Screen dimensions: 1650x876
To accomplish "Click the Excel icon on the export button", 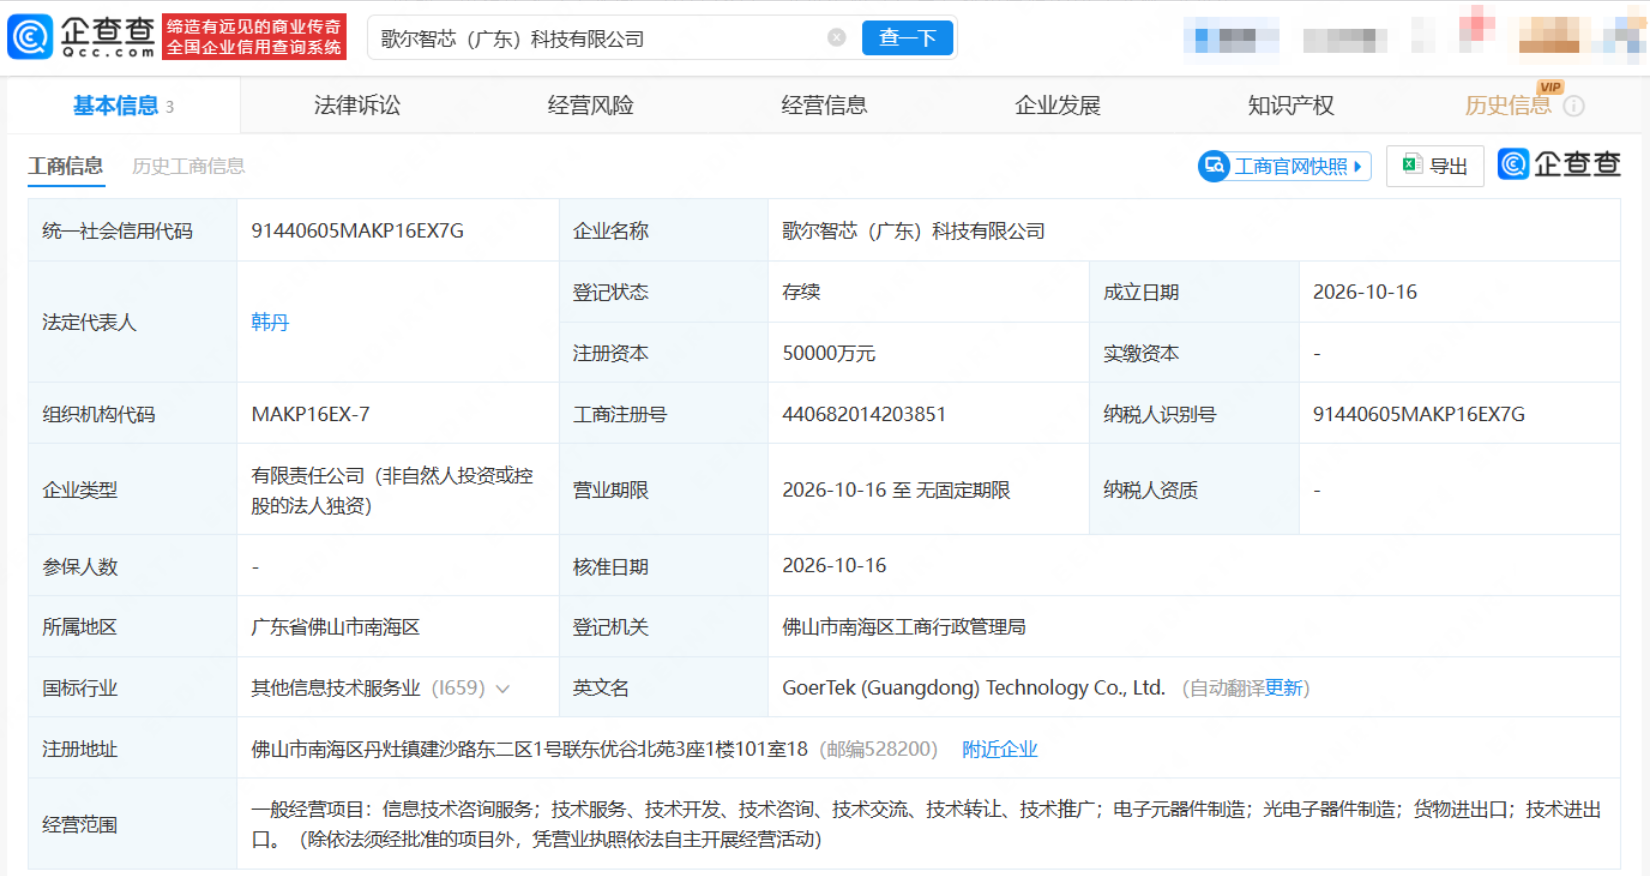I will click(1412, 165).
